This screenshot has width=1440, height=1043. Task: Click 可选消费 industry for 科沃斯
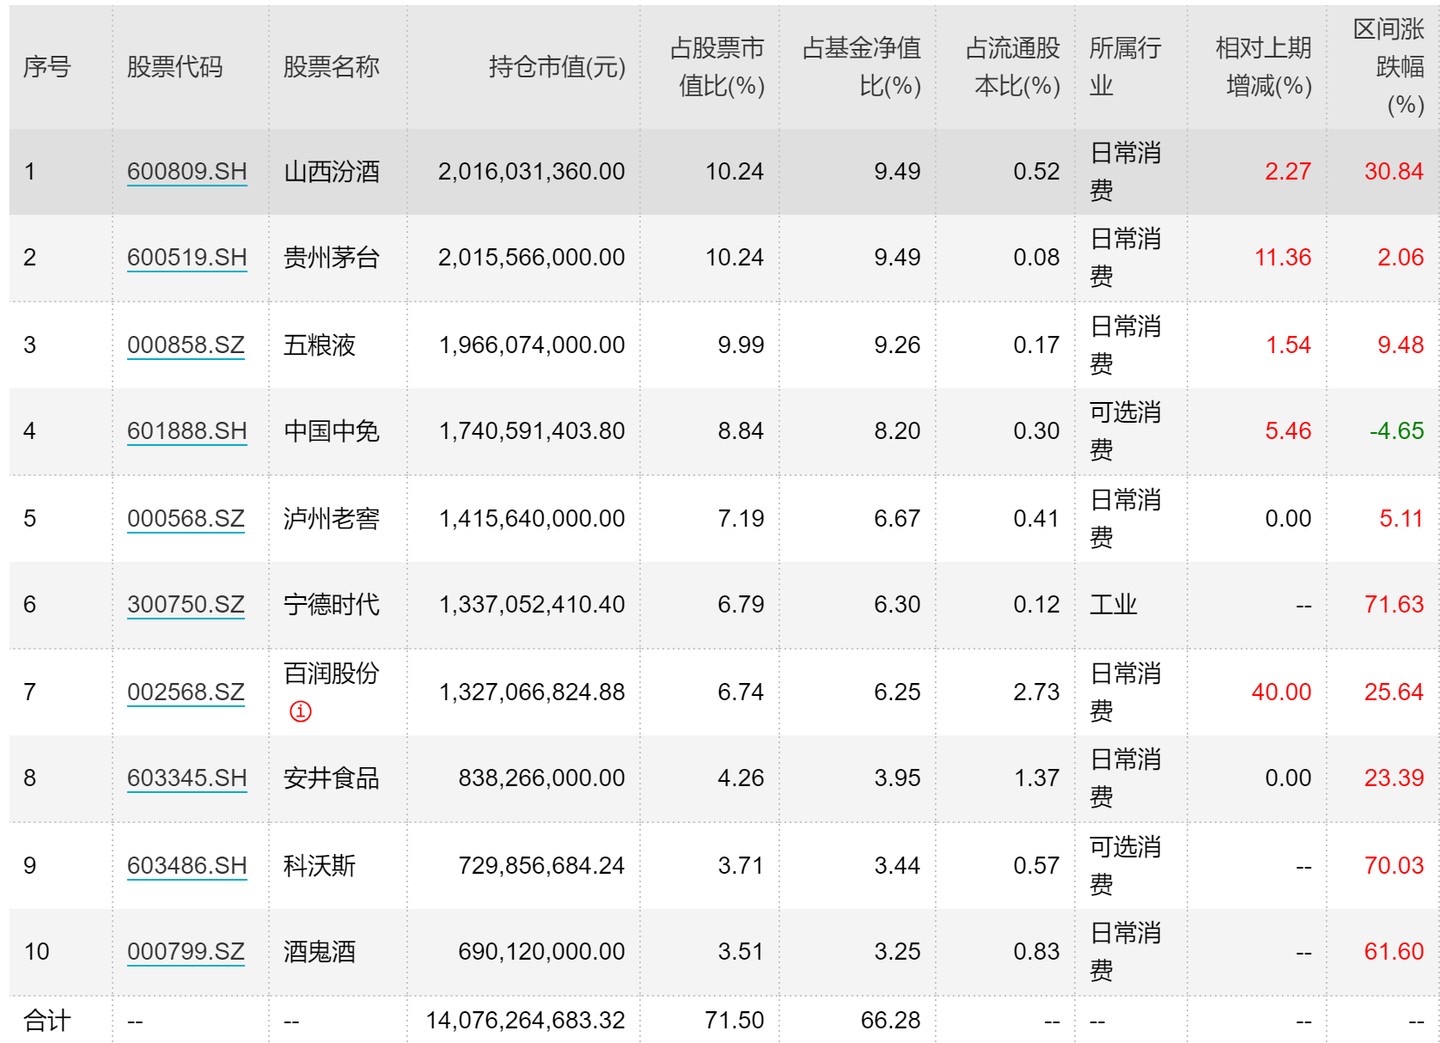tap(1125, 865)
